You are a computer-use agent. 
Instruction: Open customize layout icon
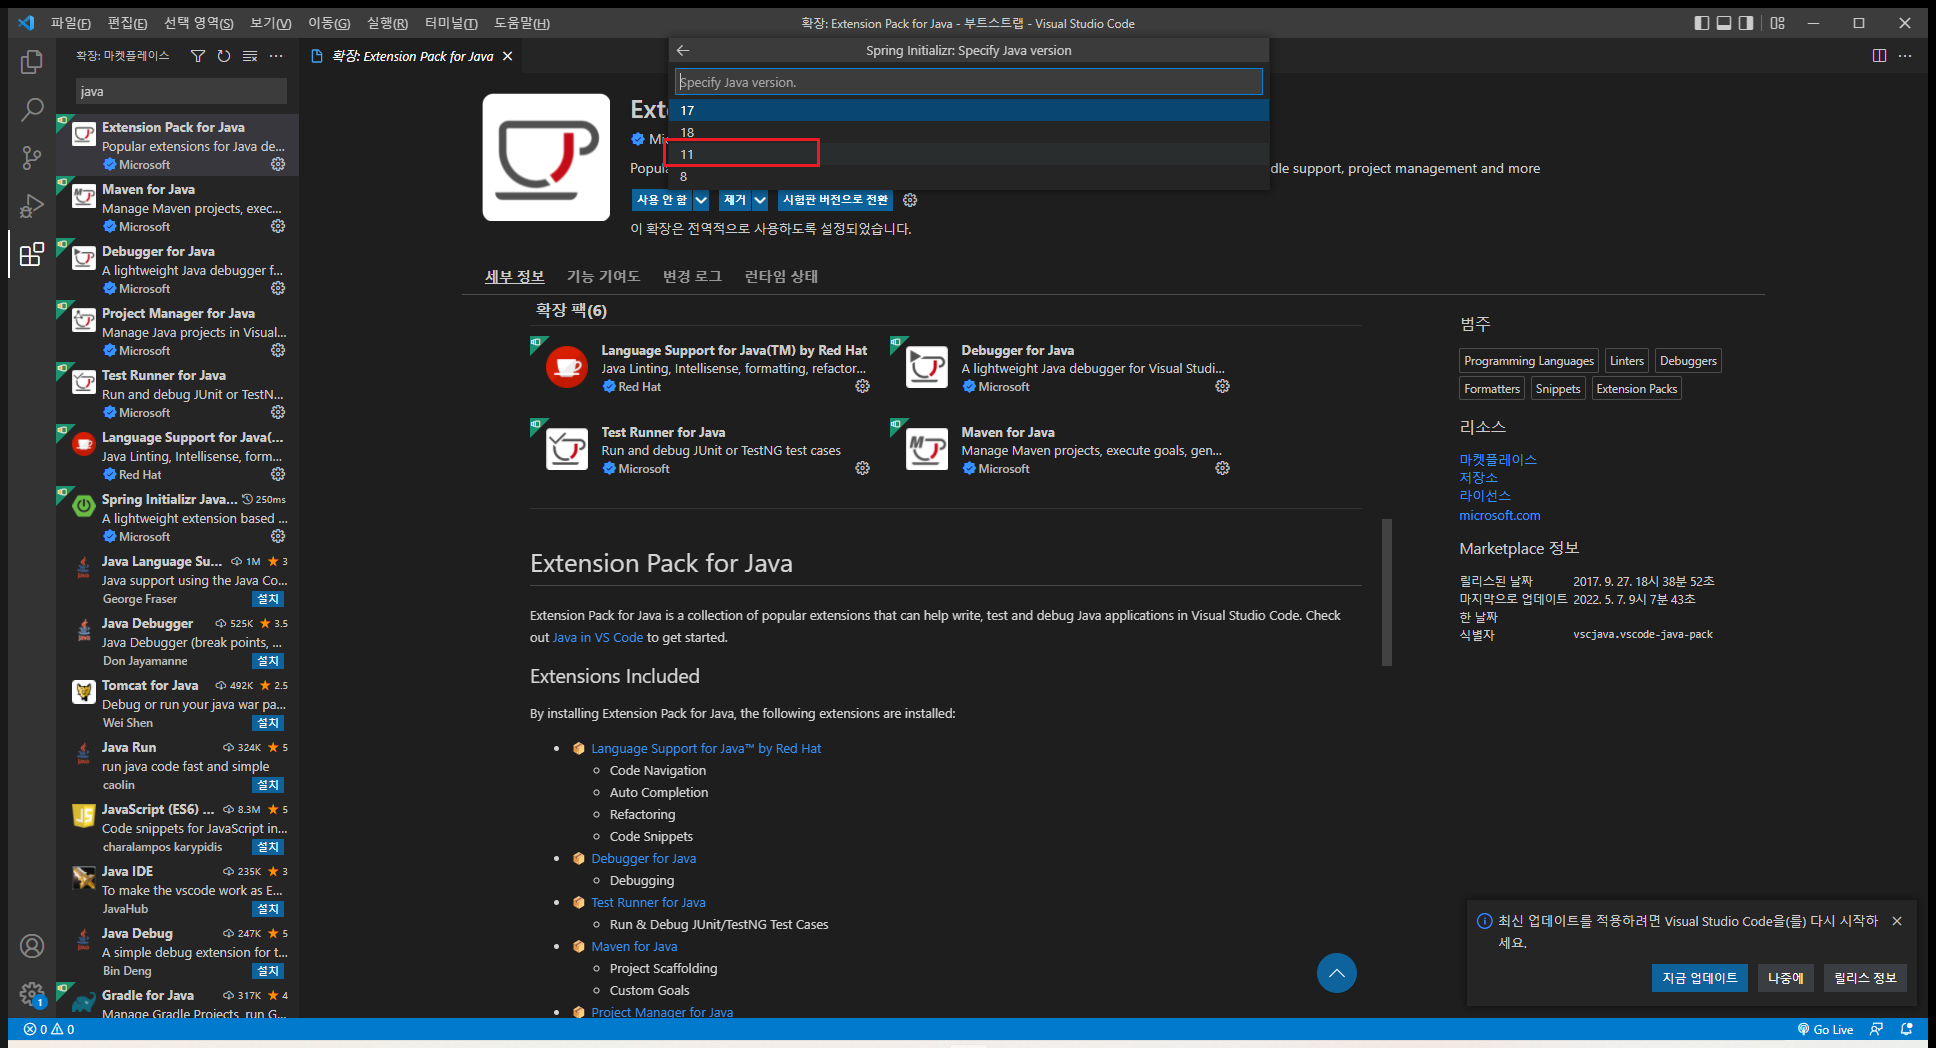click(x=1777, y=23)
